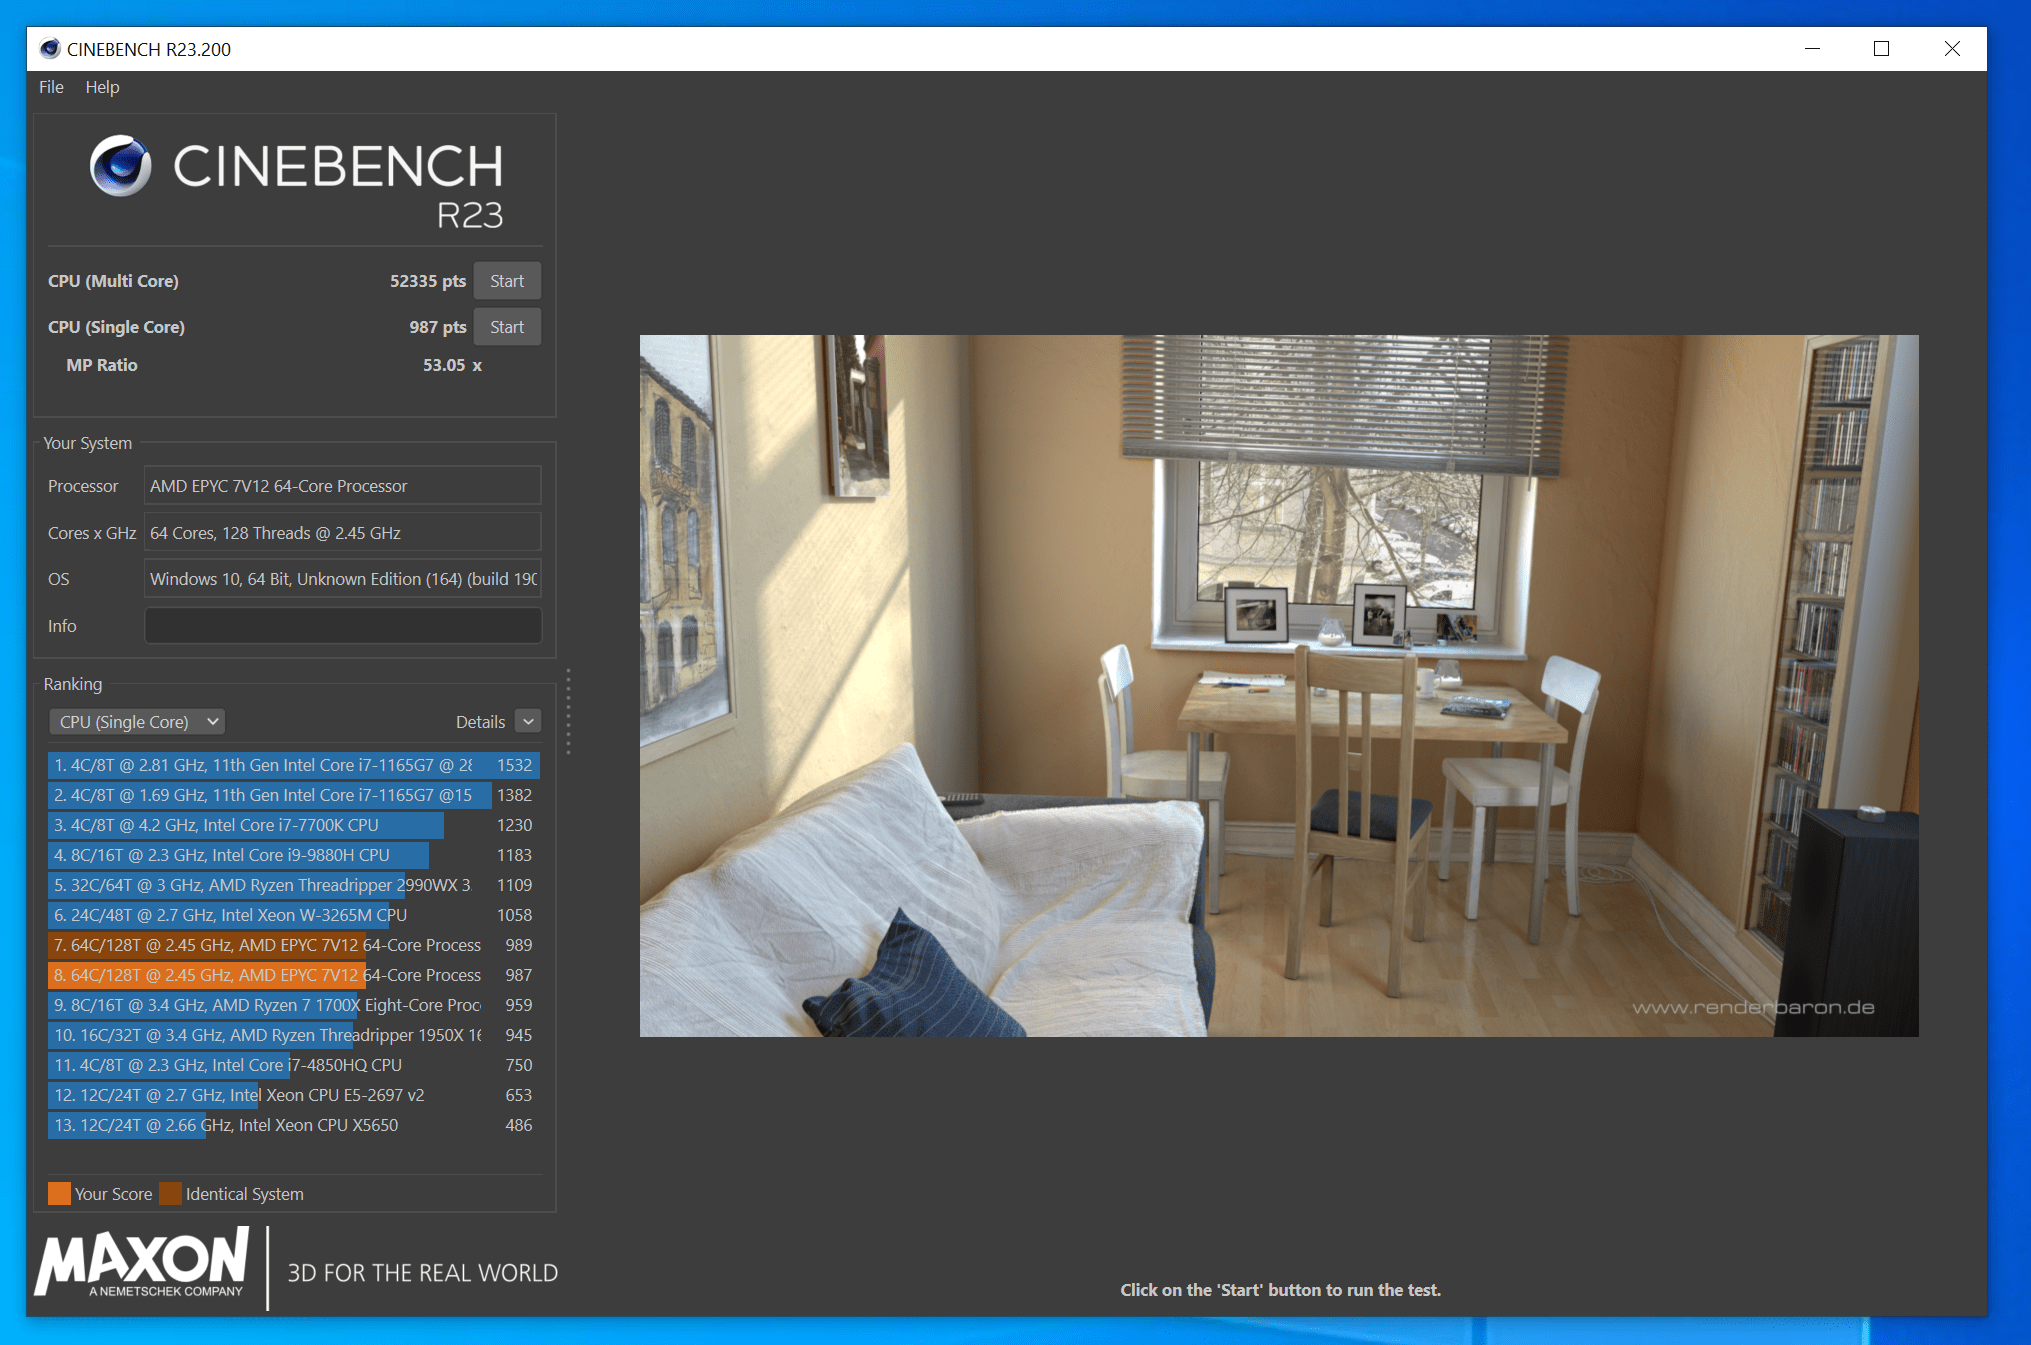Image resolution: width=2031 pixels, height=1345 pixels.
Task: Select ranking row AMD Ryzen 7 1700X
Action: tap(294, 1005)
